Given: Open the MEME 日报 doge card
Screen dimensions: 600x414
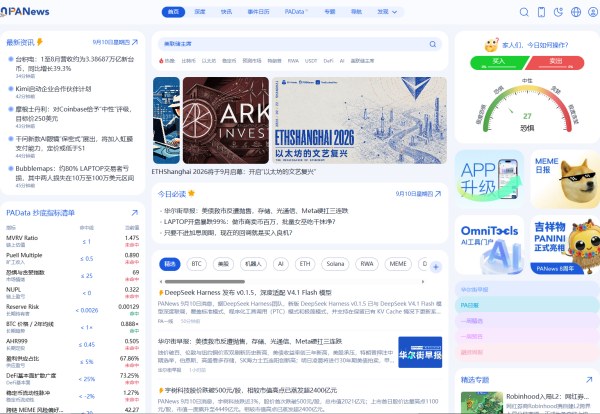Looking at the screenshot, I should pos(565,179).
